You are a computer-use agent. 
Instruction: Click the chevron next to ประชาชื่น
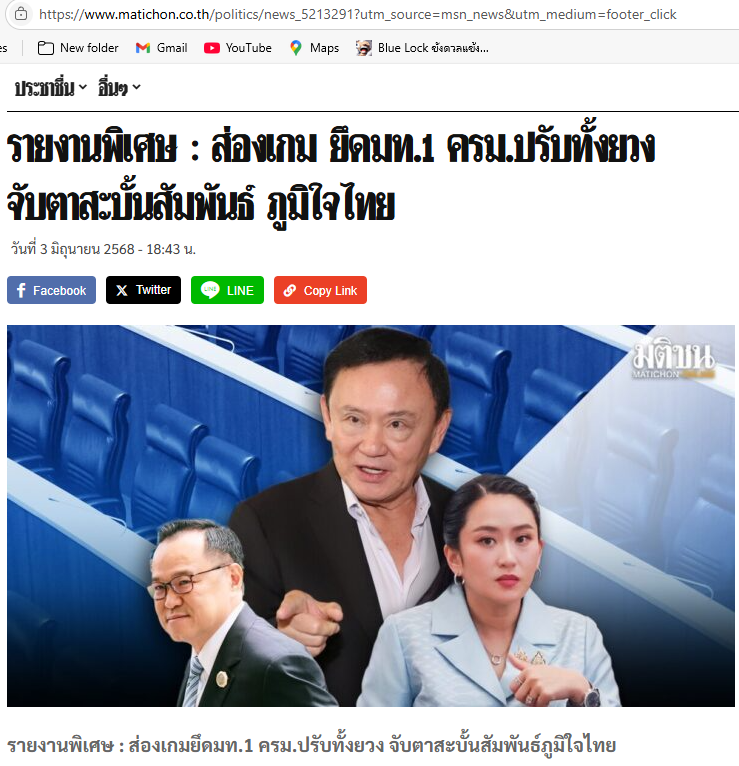(x=83, y=87)
